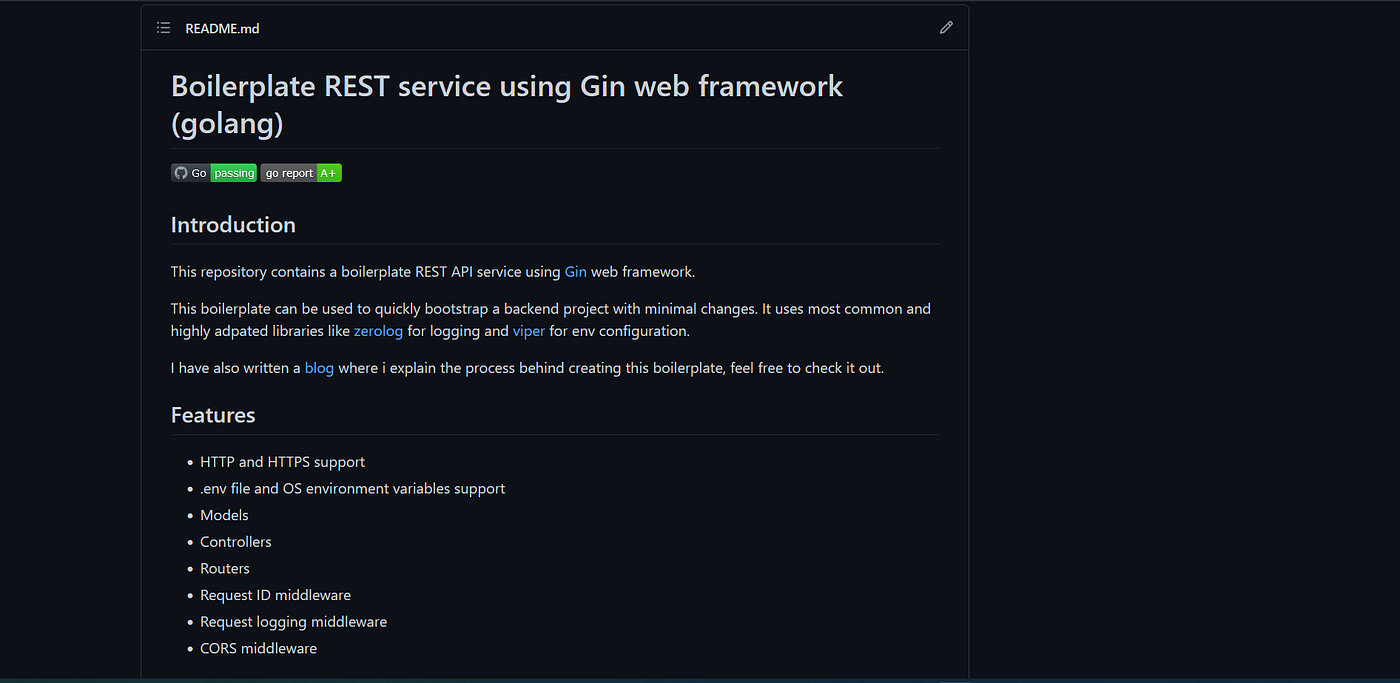Open the viper env configuration link
This screenshot has width=1400, height=683.
tap(528, 330)
